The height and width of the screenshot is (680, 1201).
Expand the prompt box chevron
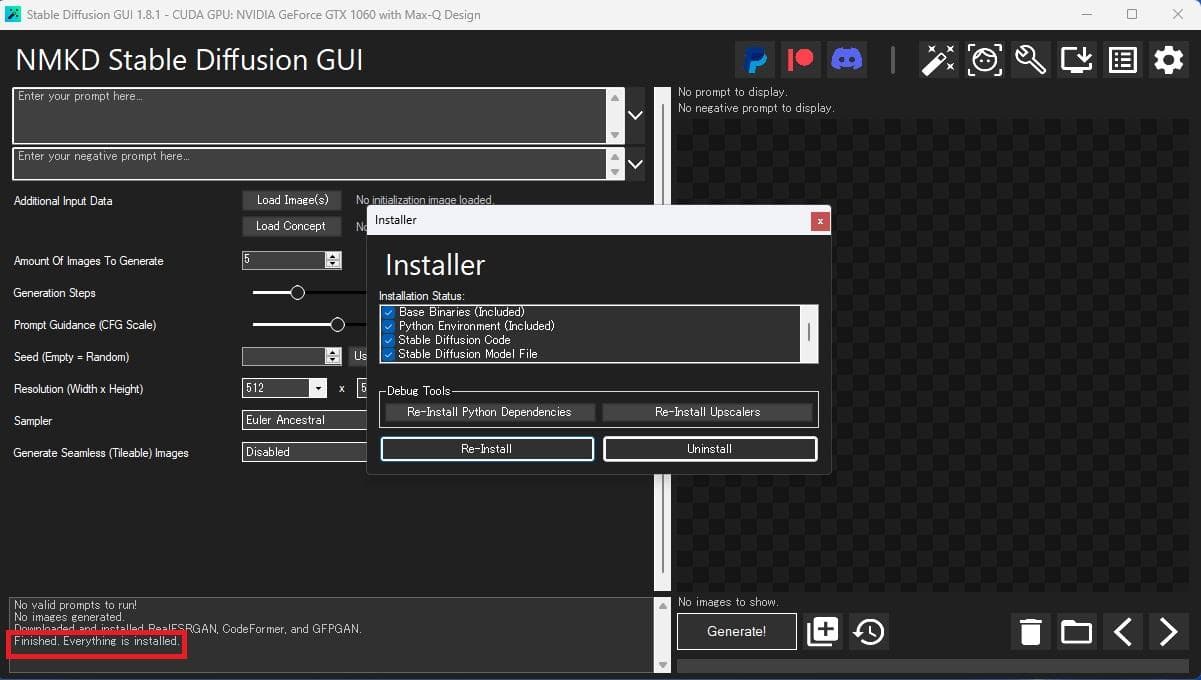(x=635, y=115)
